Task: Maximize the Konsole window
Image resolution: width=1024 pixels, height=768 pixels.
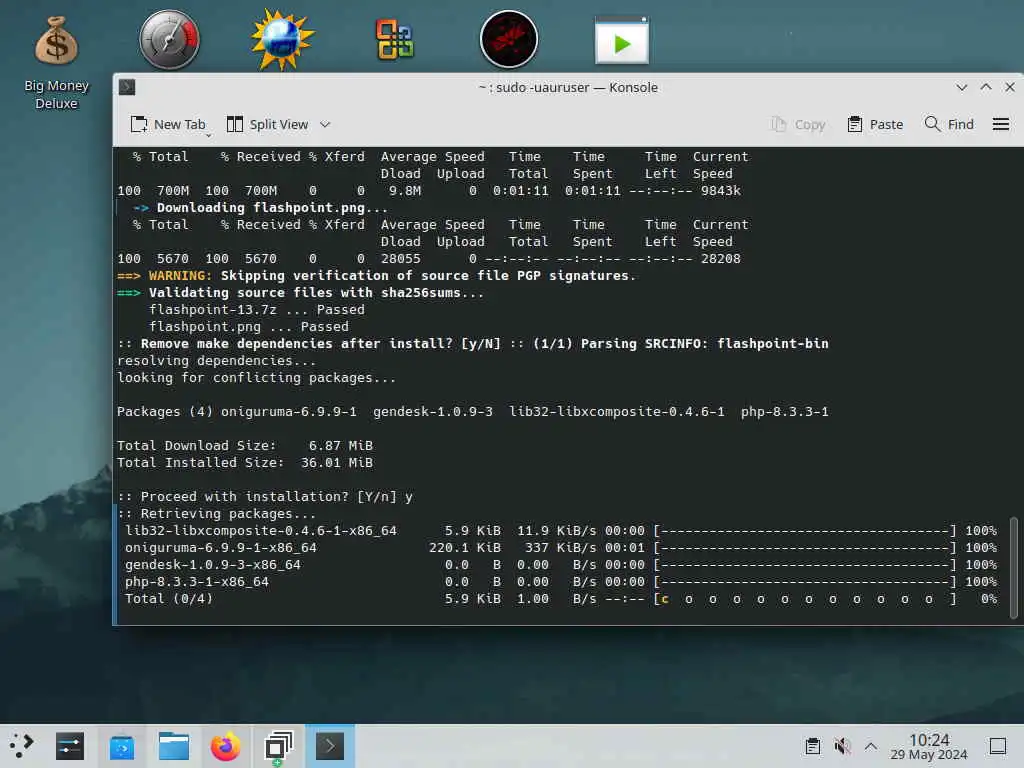Action: pos(985,87)
